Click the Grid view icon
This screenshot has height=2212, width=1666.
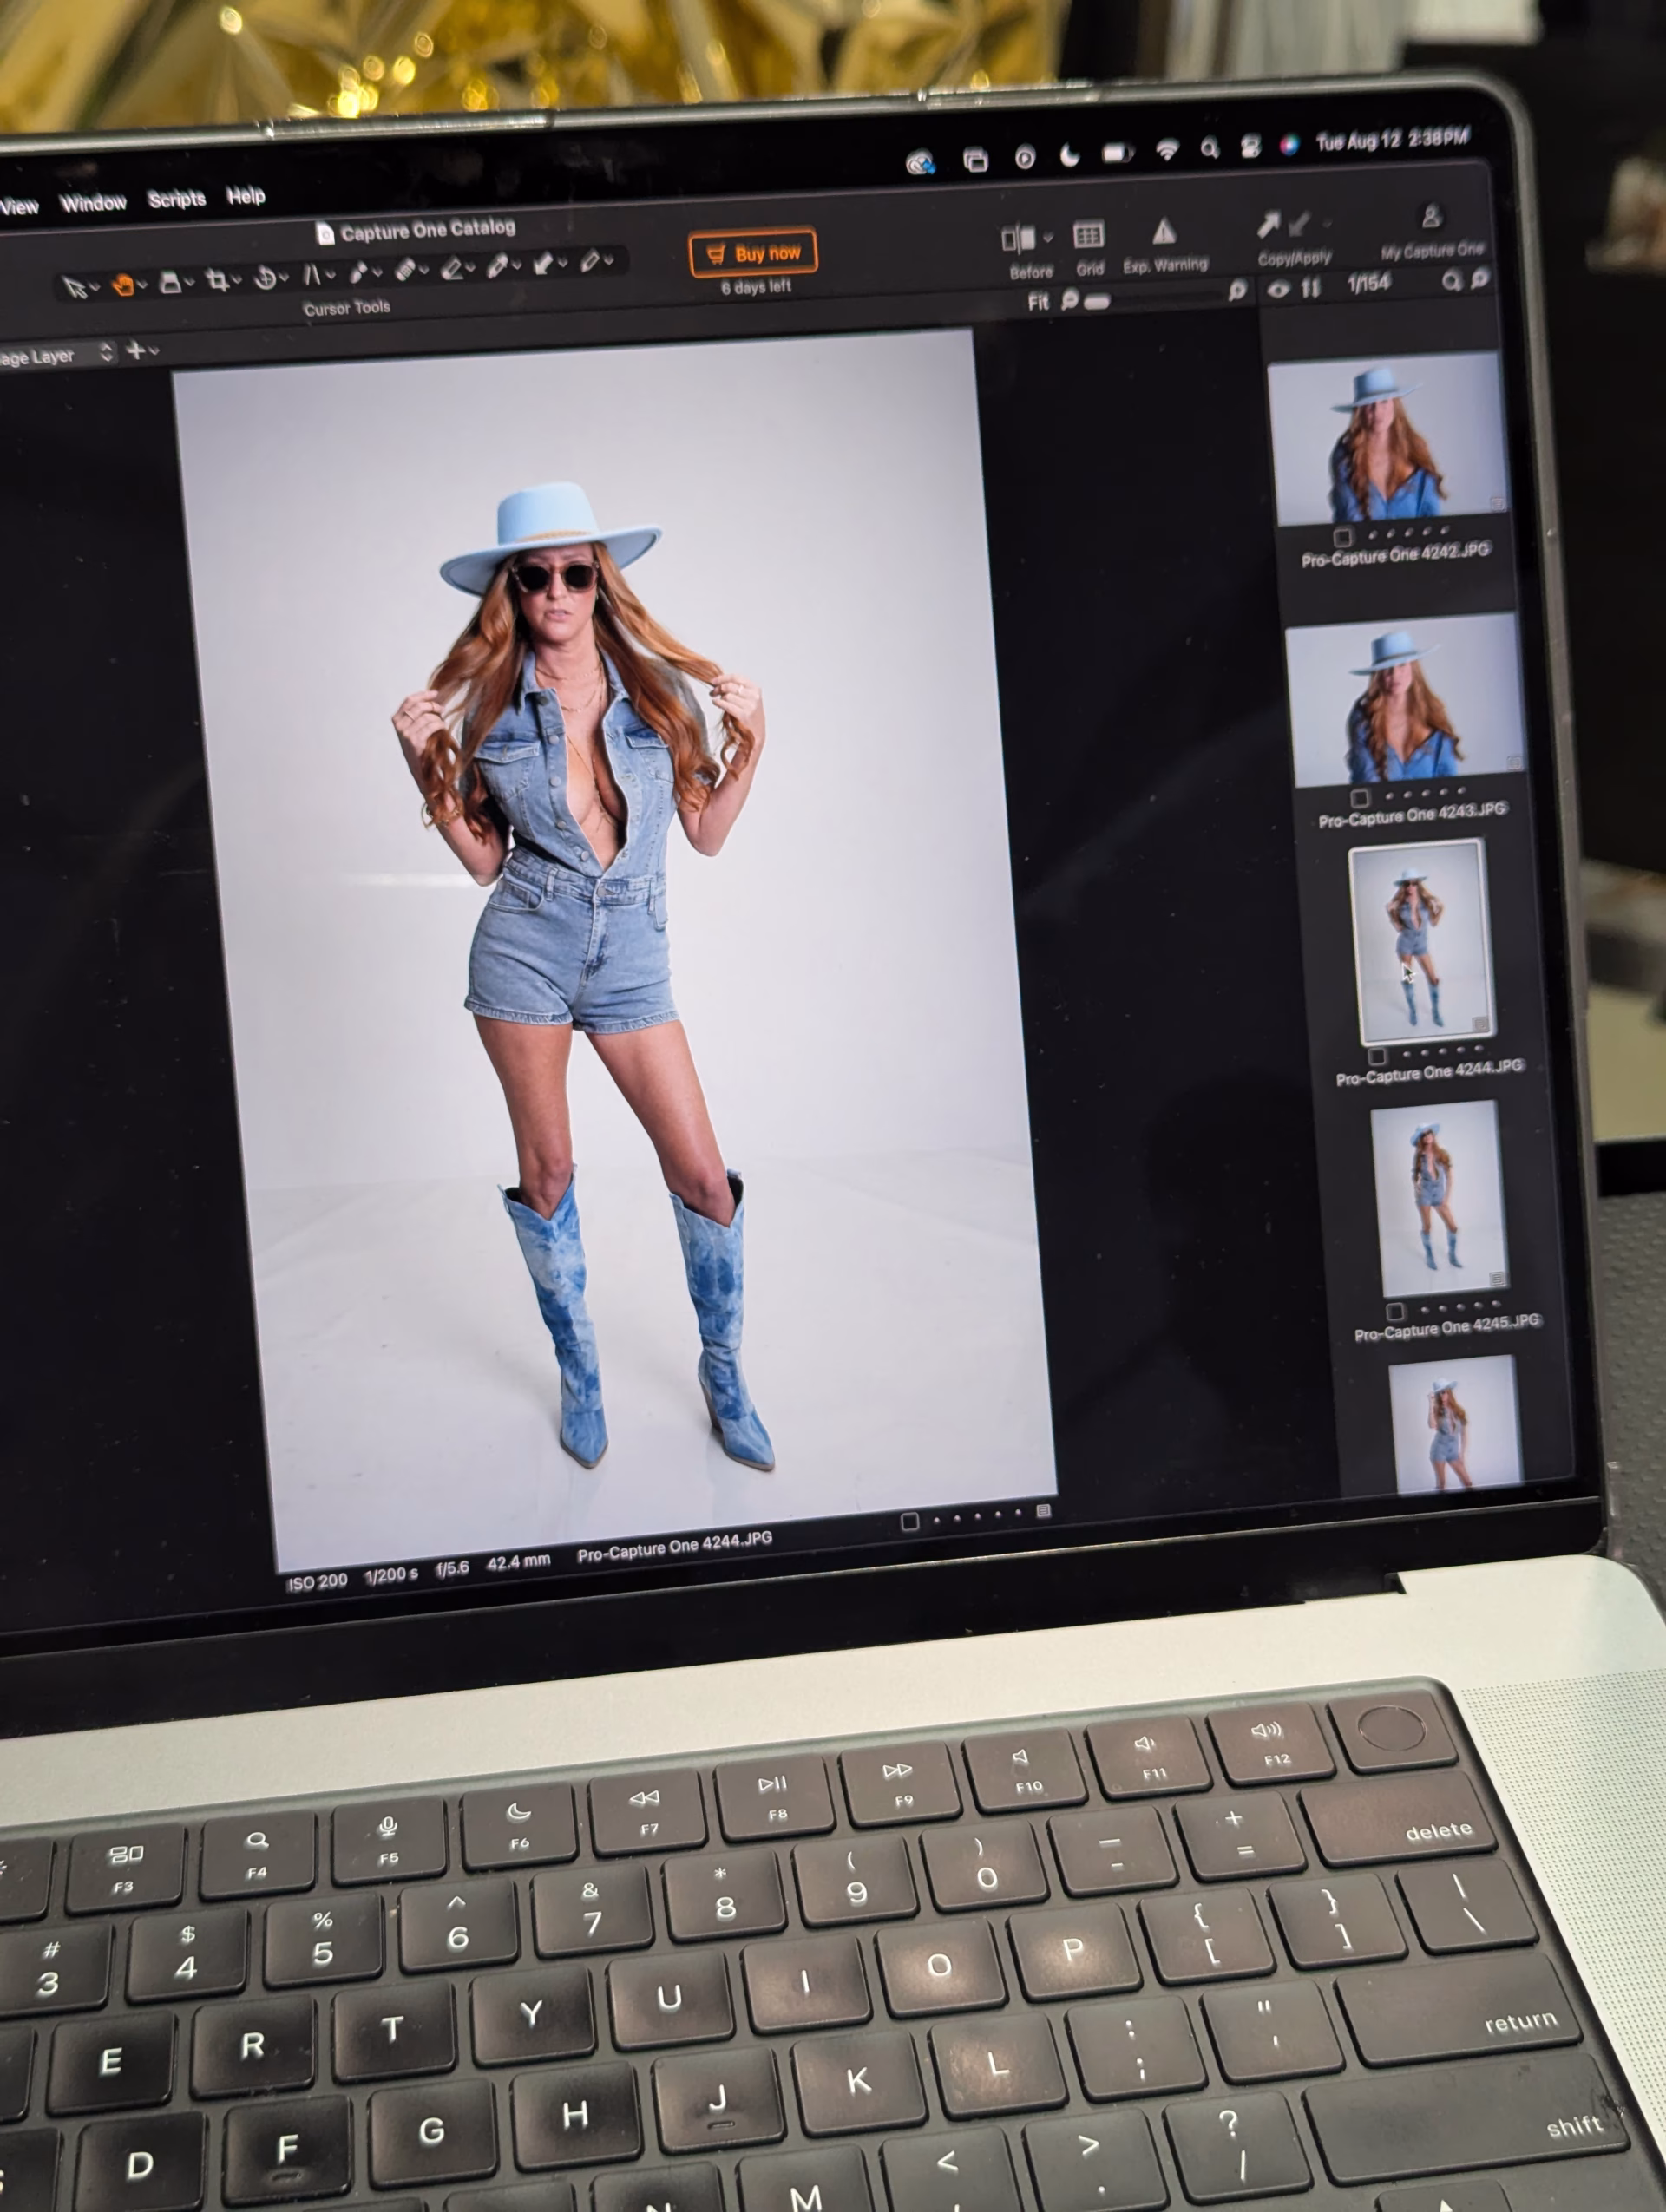click(x=1088, y=236)
